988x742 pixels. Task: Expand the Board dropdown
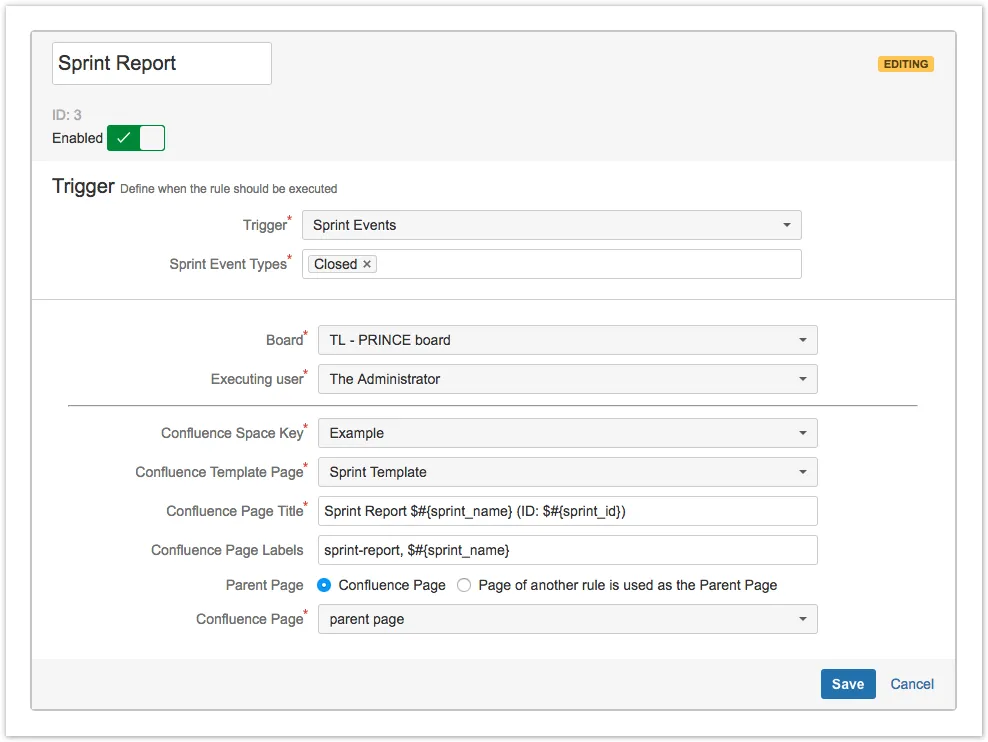tap(567, 340)
